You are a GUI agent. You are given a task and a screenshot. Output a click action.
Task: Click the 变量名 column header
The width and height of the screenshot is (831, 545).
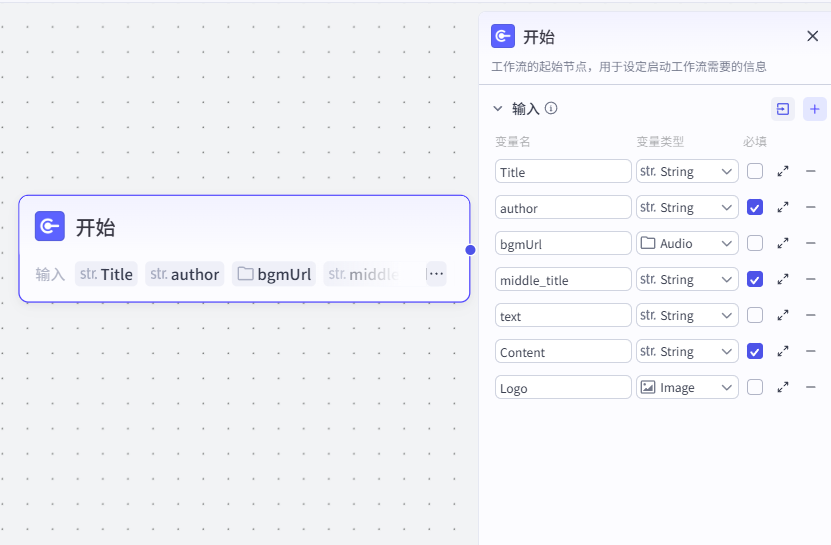pos(512,142)
